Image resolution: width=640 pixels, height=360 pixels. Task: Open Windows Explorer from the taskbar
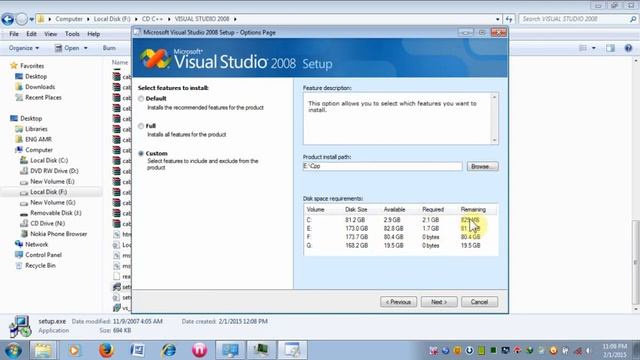coord(43,350)
